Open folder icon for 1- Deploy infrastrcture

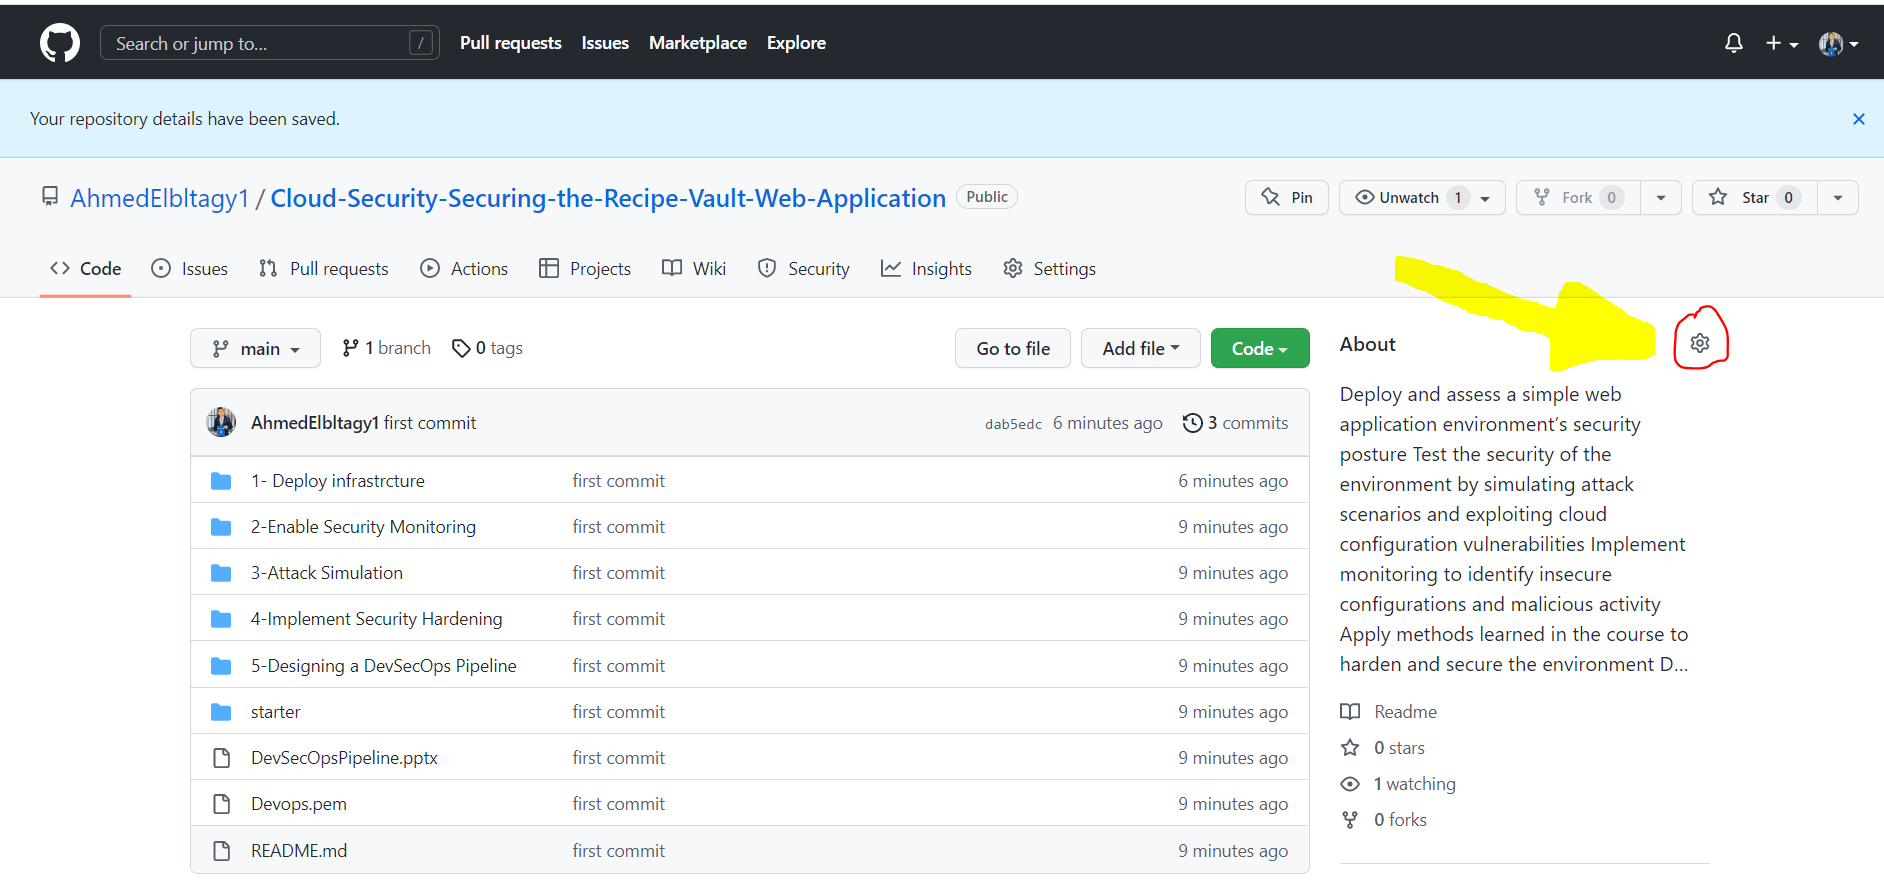221,481
